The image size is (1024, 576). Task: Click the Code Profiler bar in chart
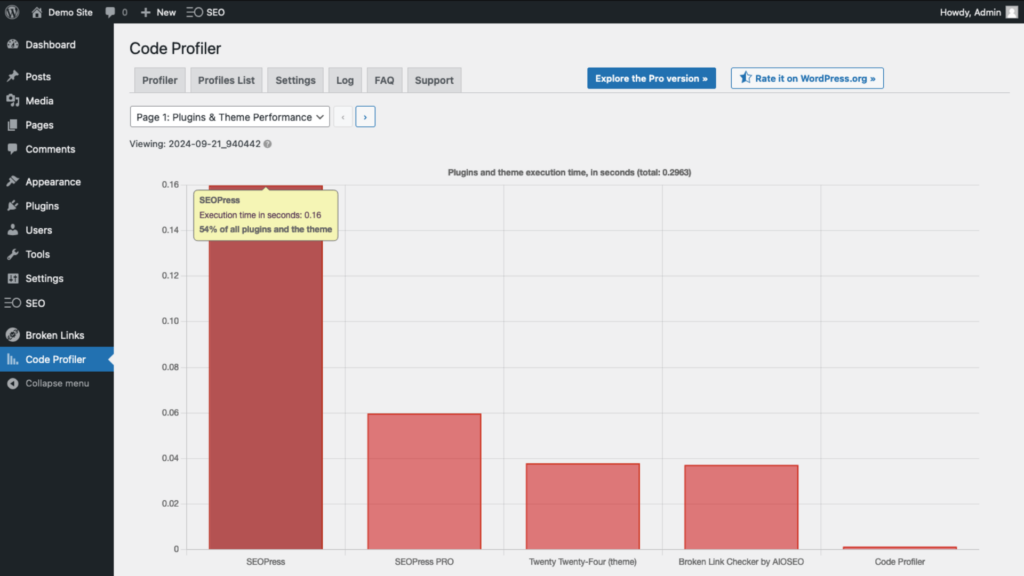900,548
